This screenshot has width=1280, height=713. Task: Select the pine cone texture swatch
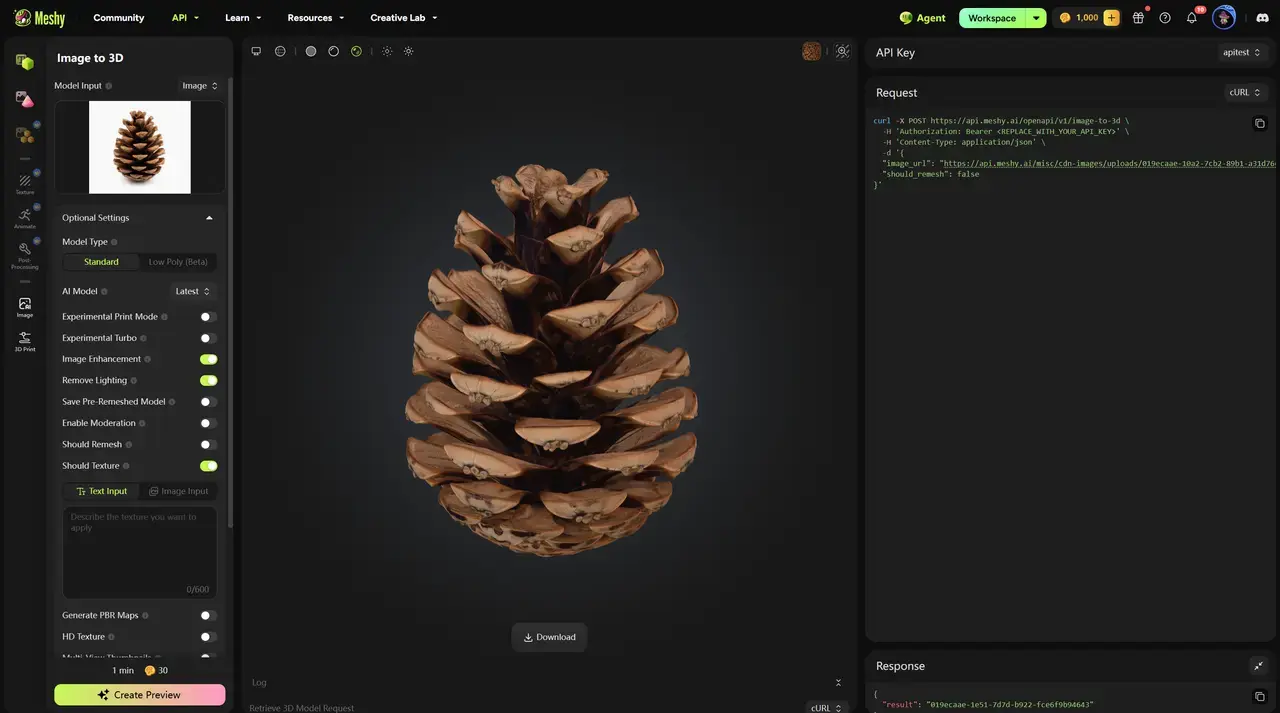[x=811, y=51]
